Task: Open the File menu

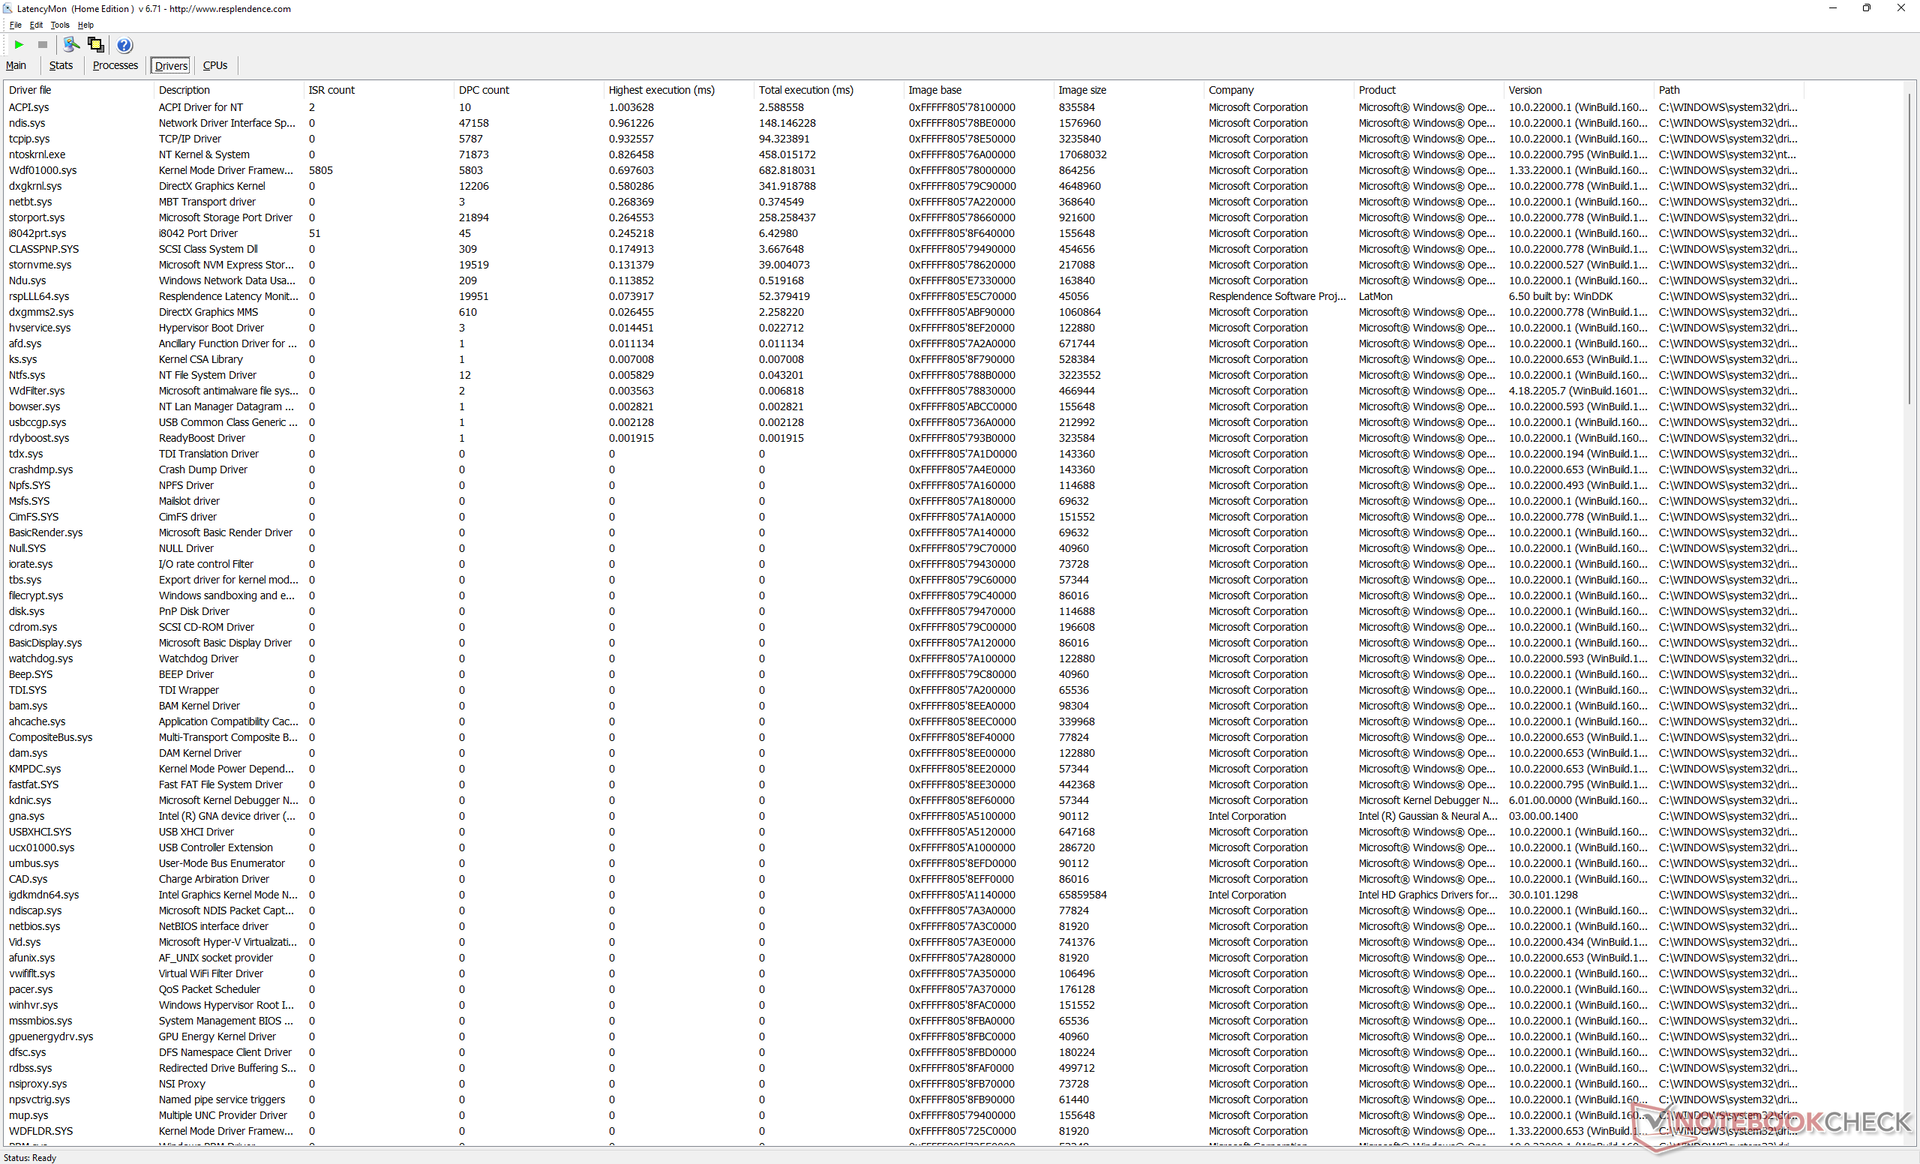Action: coord(15,25)
